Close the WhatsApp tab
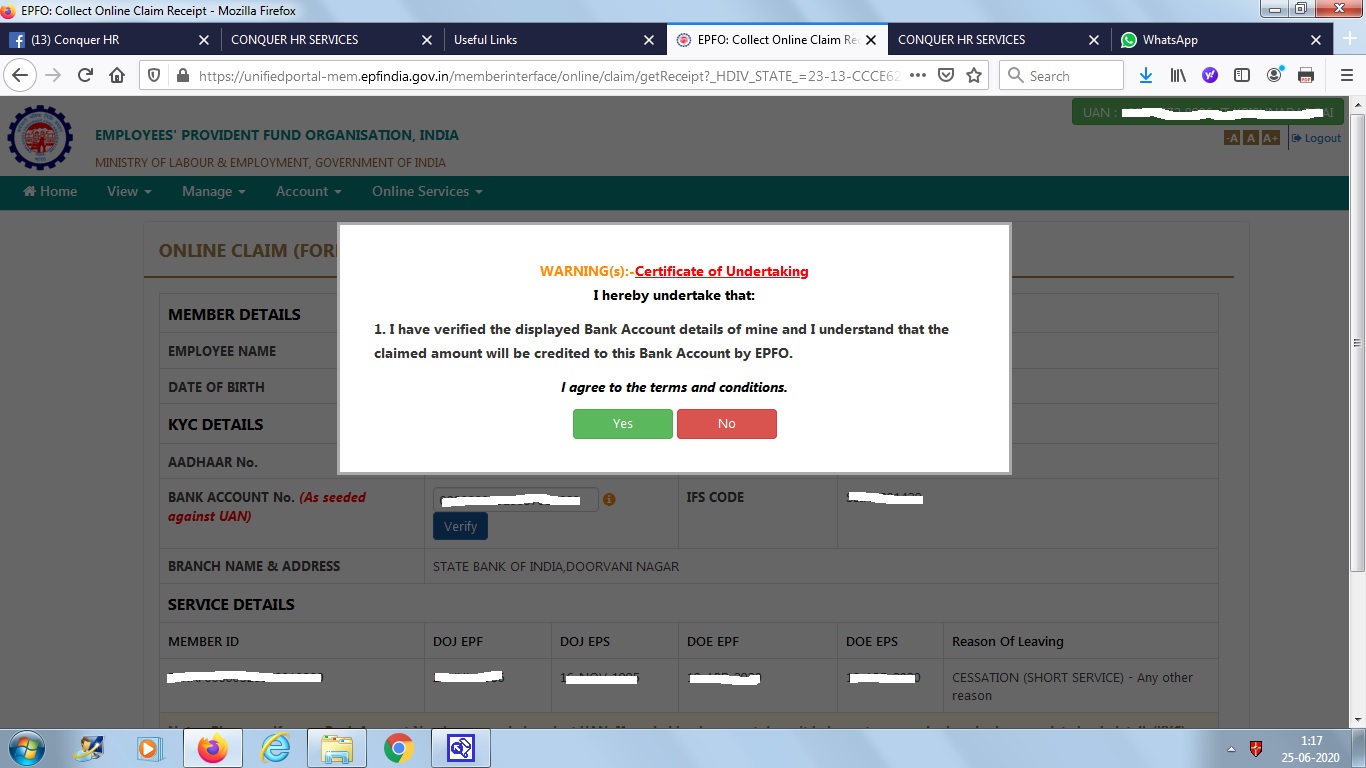 (1316, 40)
